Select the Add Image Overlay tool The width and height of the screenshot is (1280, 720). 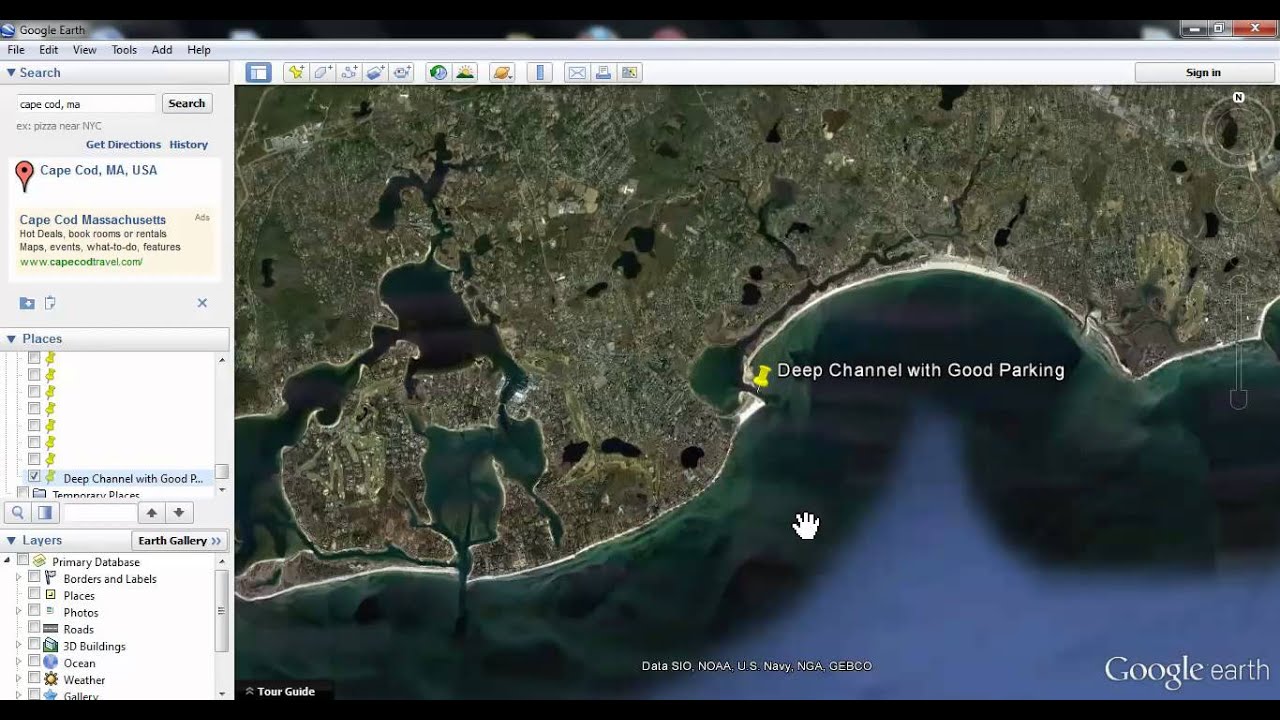[376, 72]
